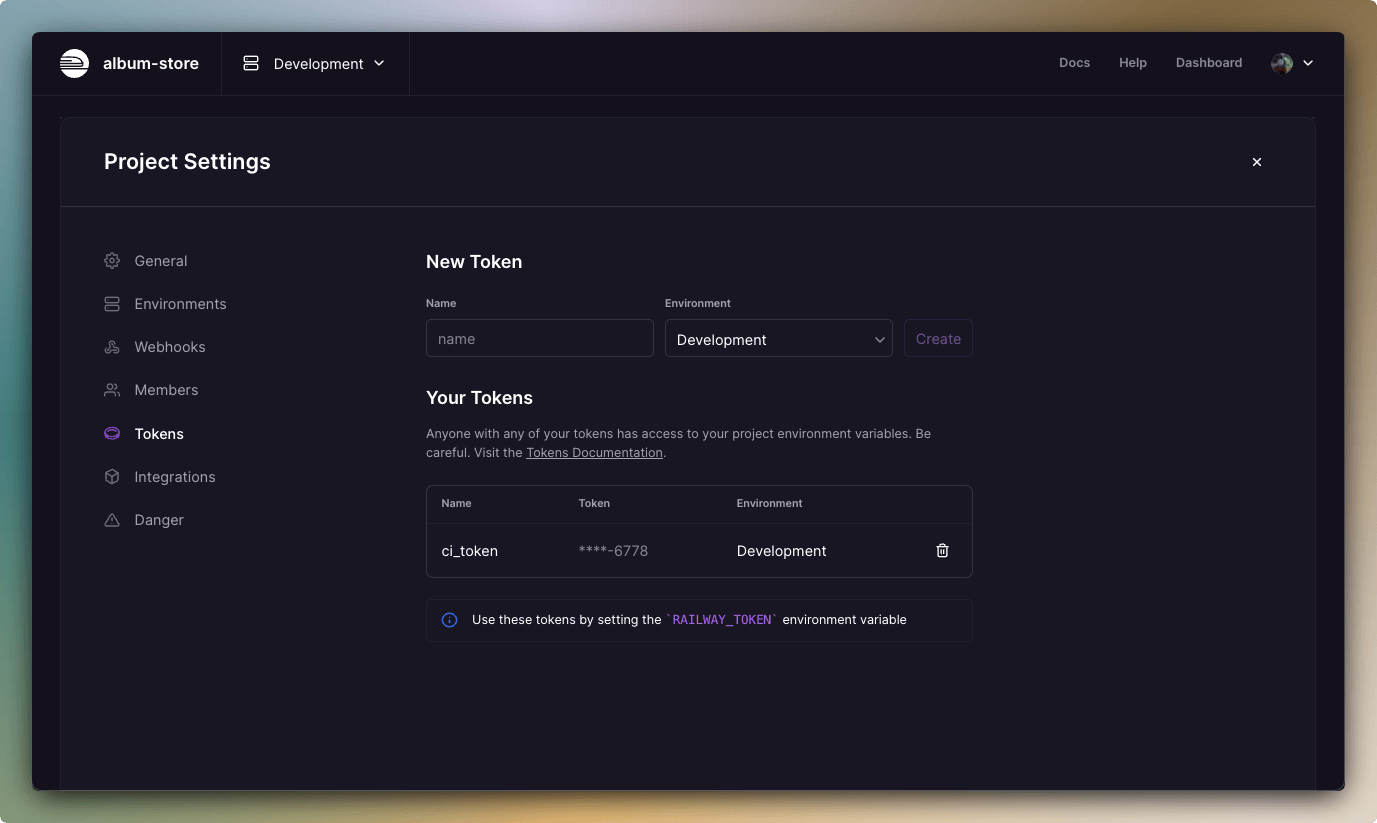
Task: Select the Tokens icon in the sidebar
Action: pos(112,433)
